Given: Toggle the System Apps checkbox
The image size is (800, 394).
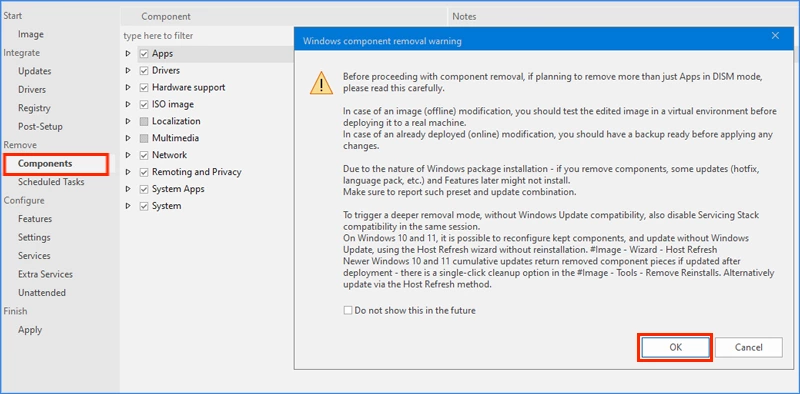Looking at the screenshot, I should click(x=144, y=189).
